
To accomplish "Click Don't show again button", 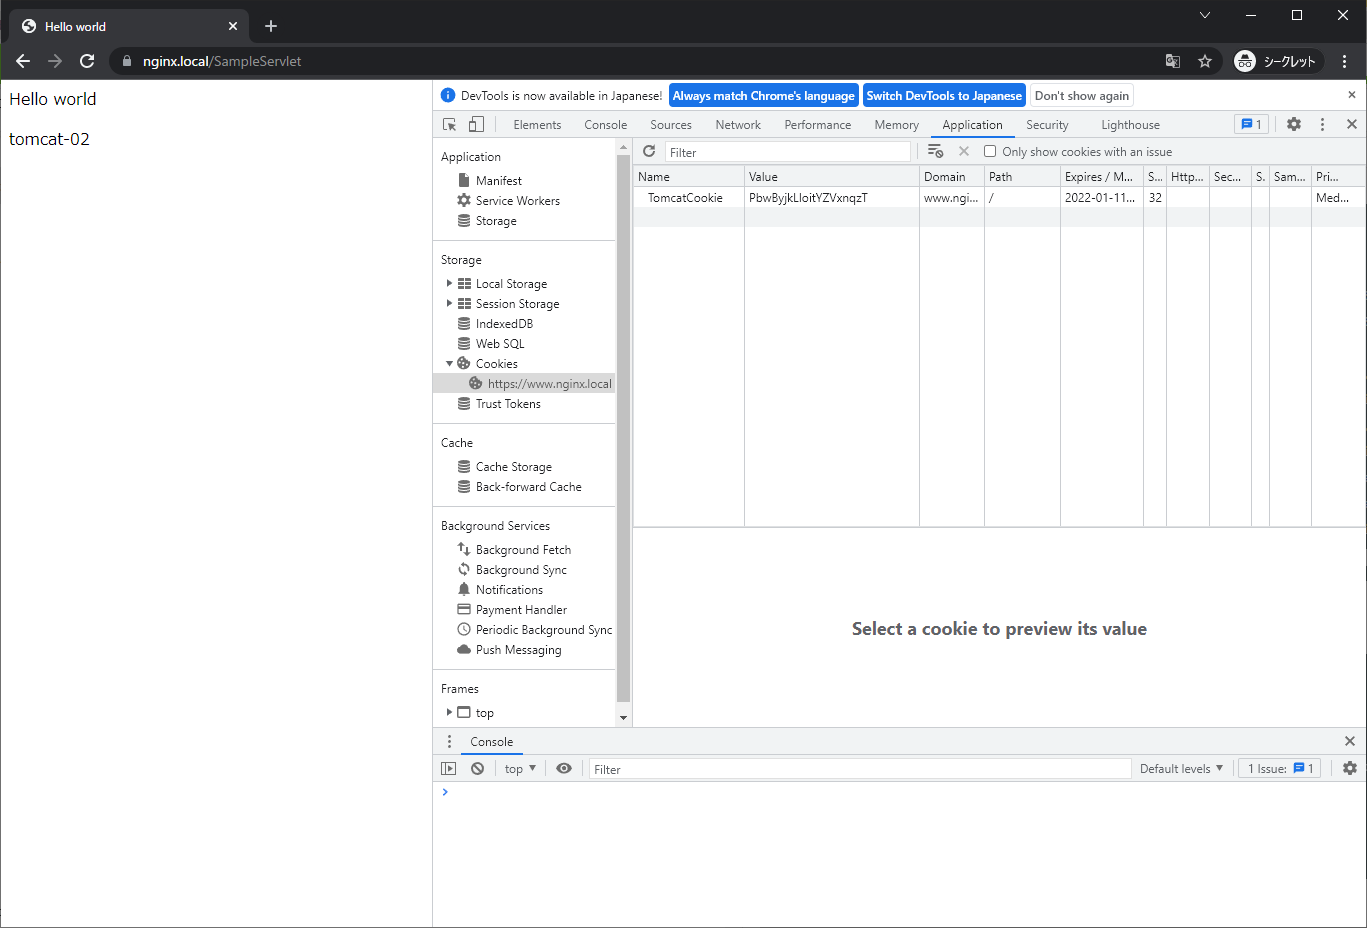I will 1082,96.
